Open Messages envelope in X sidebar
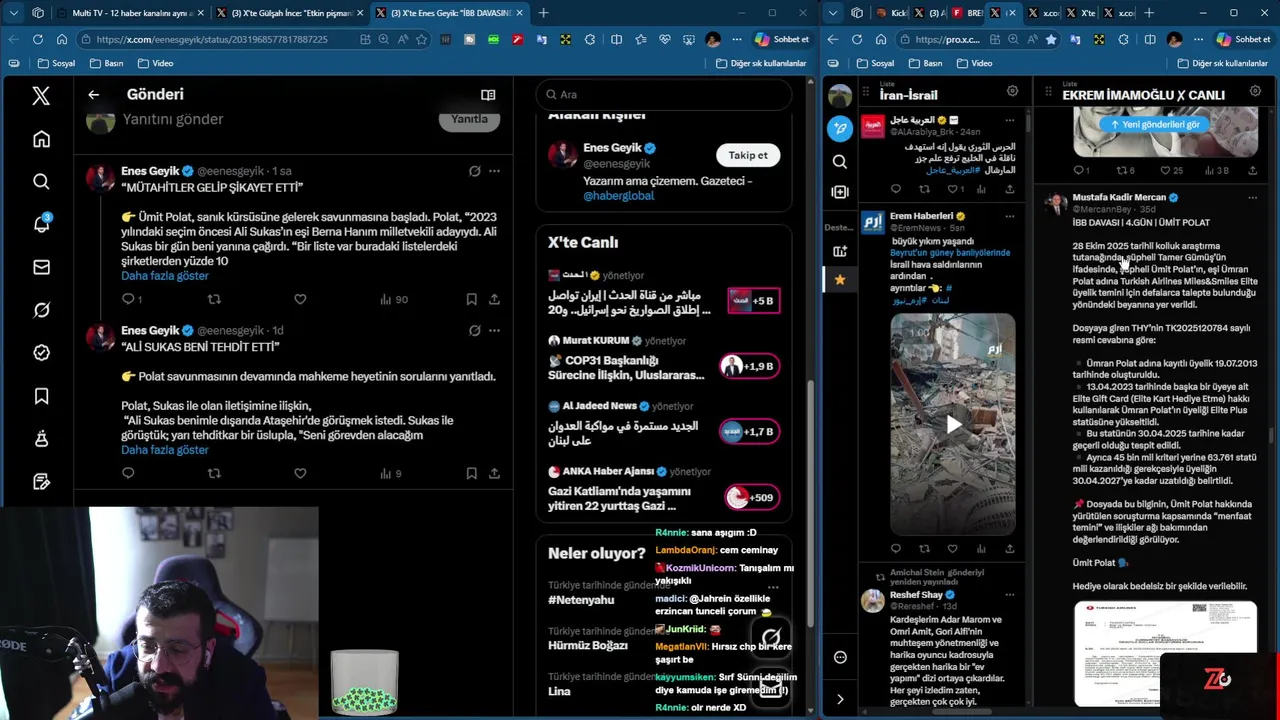This screenshot has width=1280, height=720. pyautogui.click(x=41, y=267)
